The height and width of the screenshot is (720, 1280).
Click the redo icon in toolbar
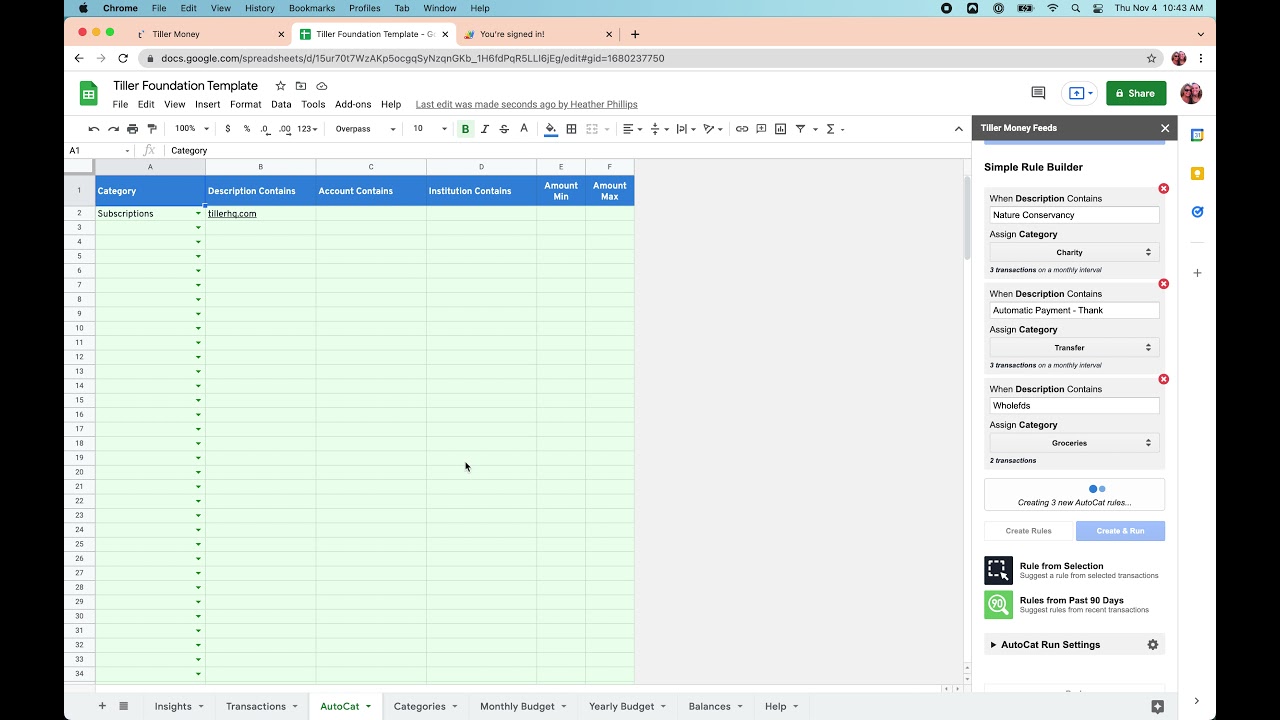point(113,129)
